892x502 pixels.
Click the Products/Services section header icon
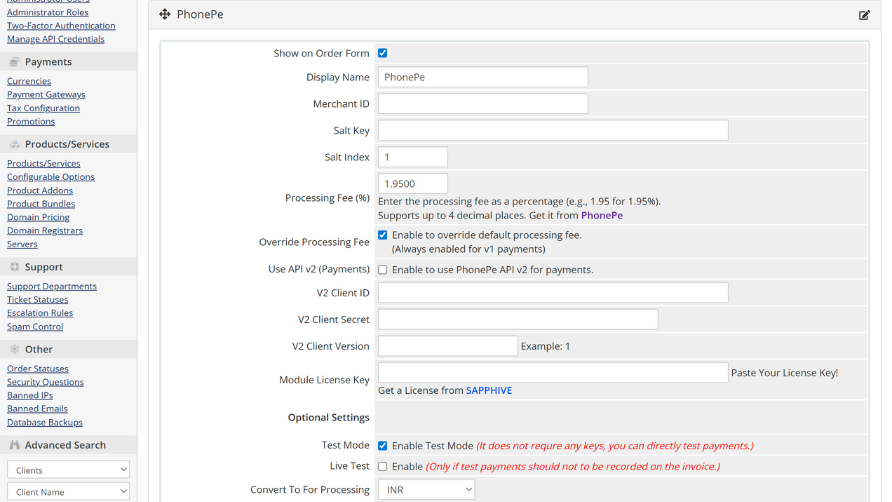click(x=14, y=144)
